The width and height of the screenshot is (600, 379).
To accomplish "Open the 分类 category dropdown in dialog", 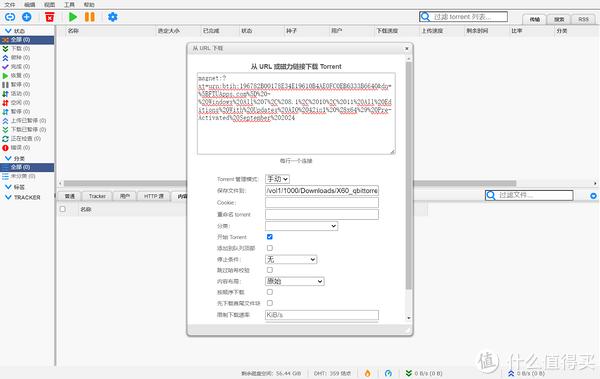I will (302, 226).
